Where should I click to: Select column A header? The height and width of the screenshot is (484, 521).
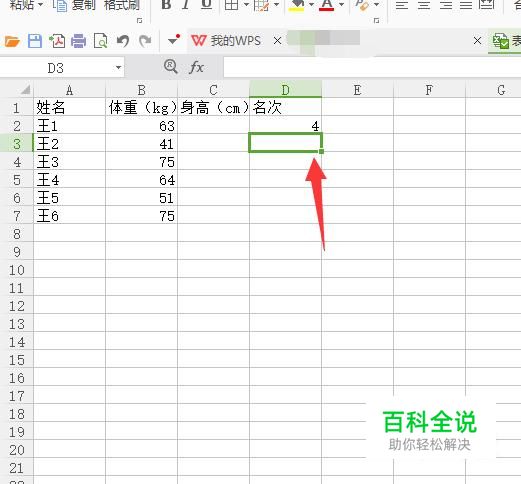69,90
